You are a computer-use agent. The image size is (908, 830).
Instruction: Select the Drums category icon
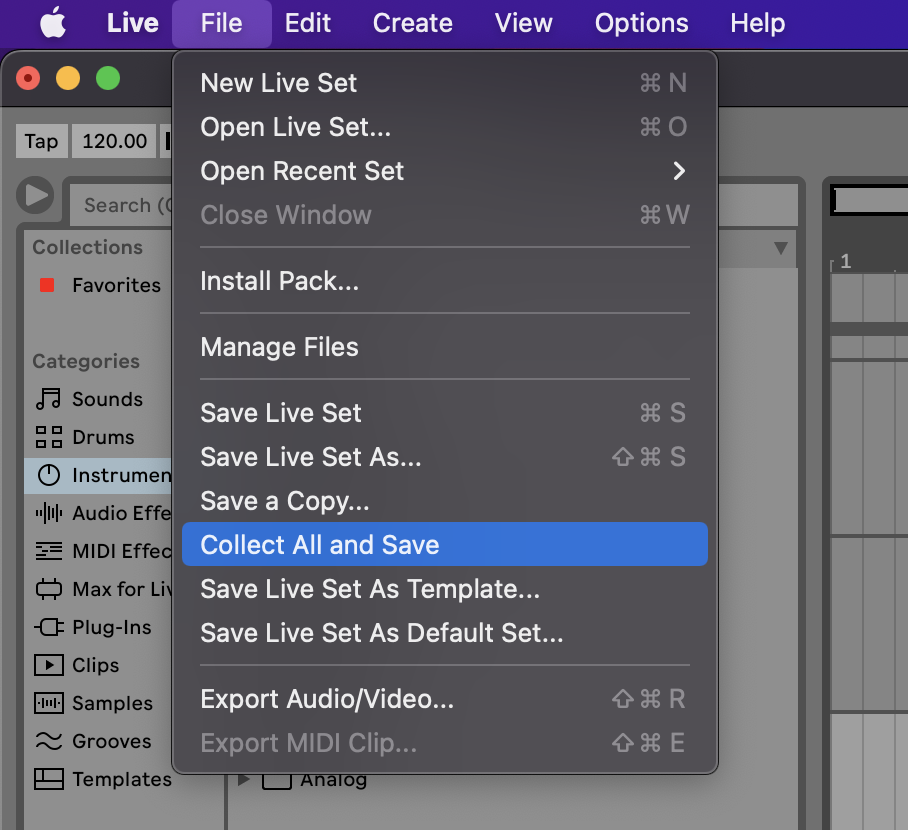pos(48,437)
